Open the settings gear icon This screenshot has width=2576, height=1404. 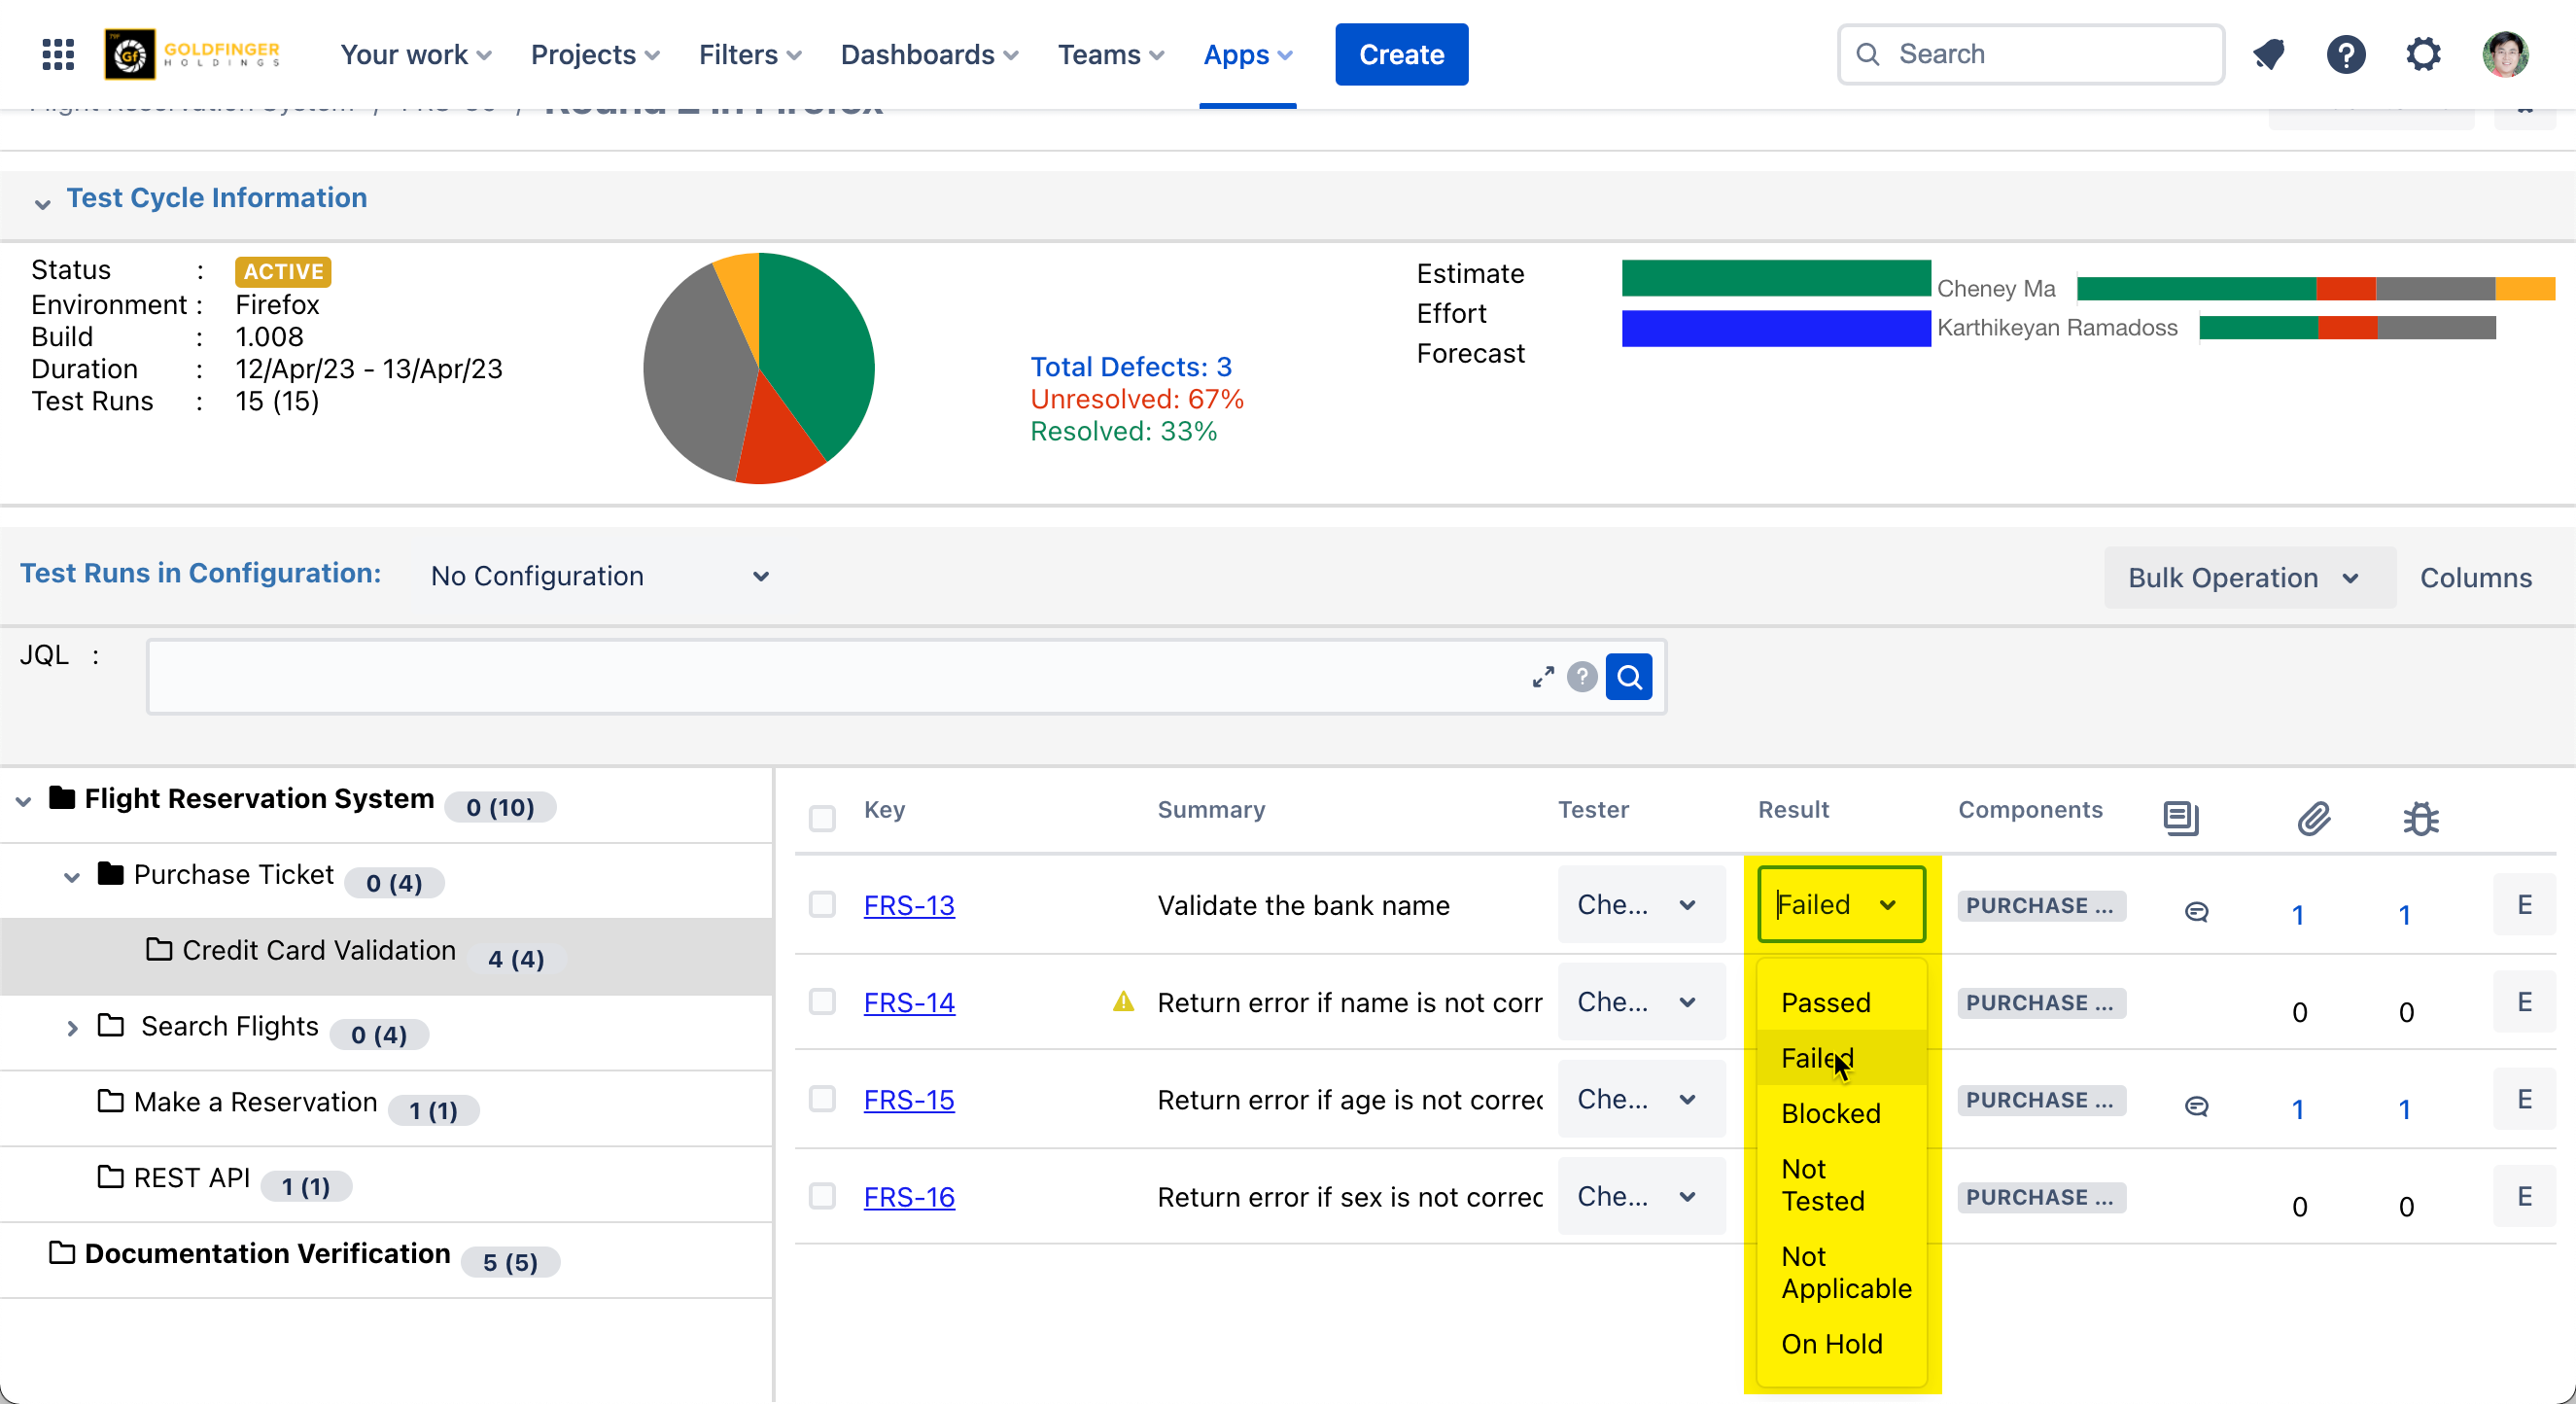[x=2423, y=54]
